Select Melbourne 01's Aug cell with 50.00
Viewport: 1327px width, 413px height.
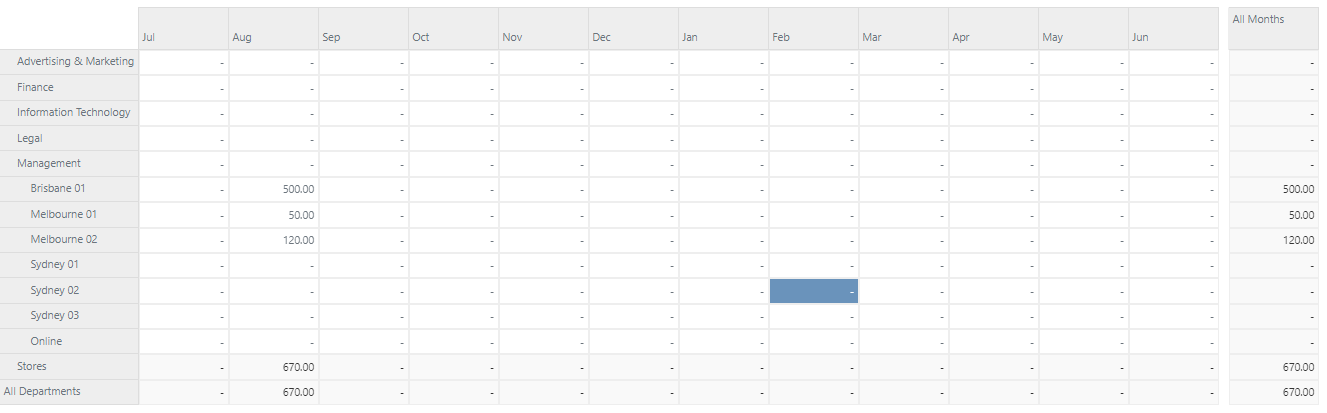273,215
